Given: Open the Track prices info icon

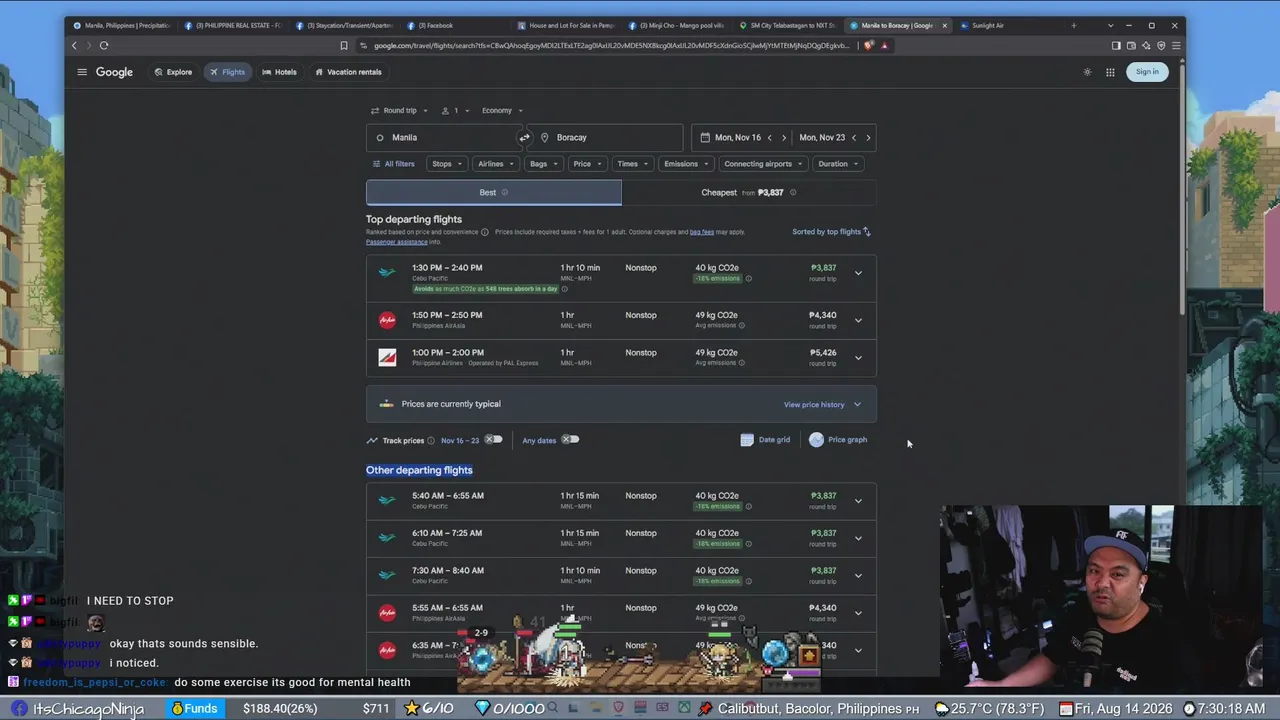Looking at the screenshot, I should [x=431, y=440].
